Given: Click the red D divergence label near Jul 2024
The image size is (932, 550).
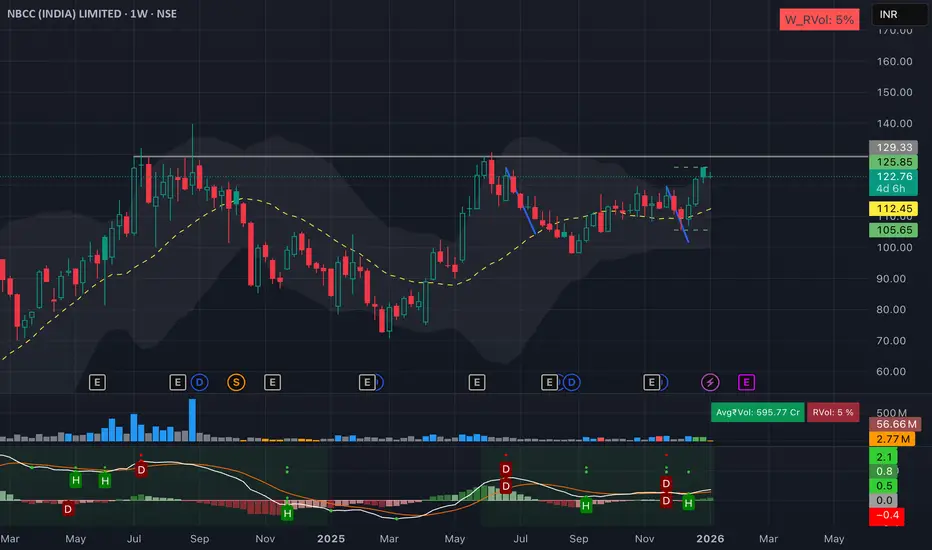Looking at the screenshot, I should (x=141, y=470).
